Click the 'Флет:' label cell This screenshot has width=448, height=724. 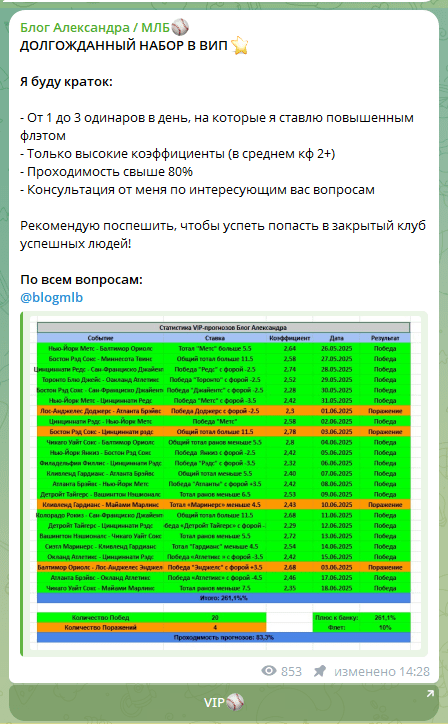(337, 627)
